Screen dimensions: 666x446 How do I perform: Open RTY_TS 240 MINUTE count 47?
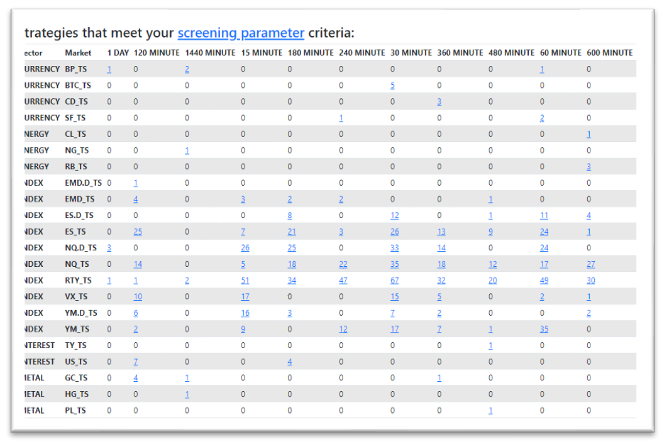click(x=343, y=280)
